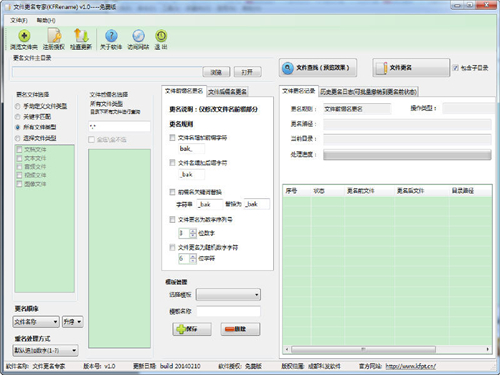Check the 图像文件 item in file type list
Viewport: 500px width, 375px height.
pyautogui.click(x=20, y=184)
